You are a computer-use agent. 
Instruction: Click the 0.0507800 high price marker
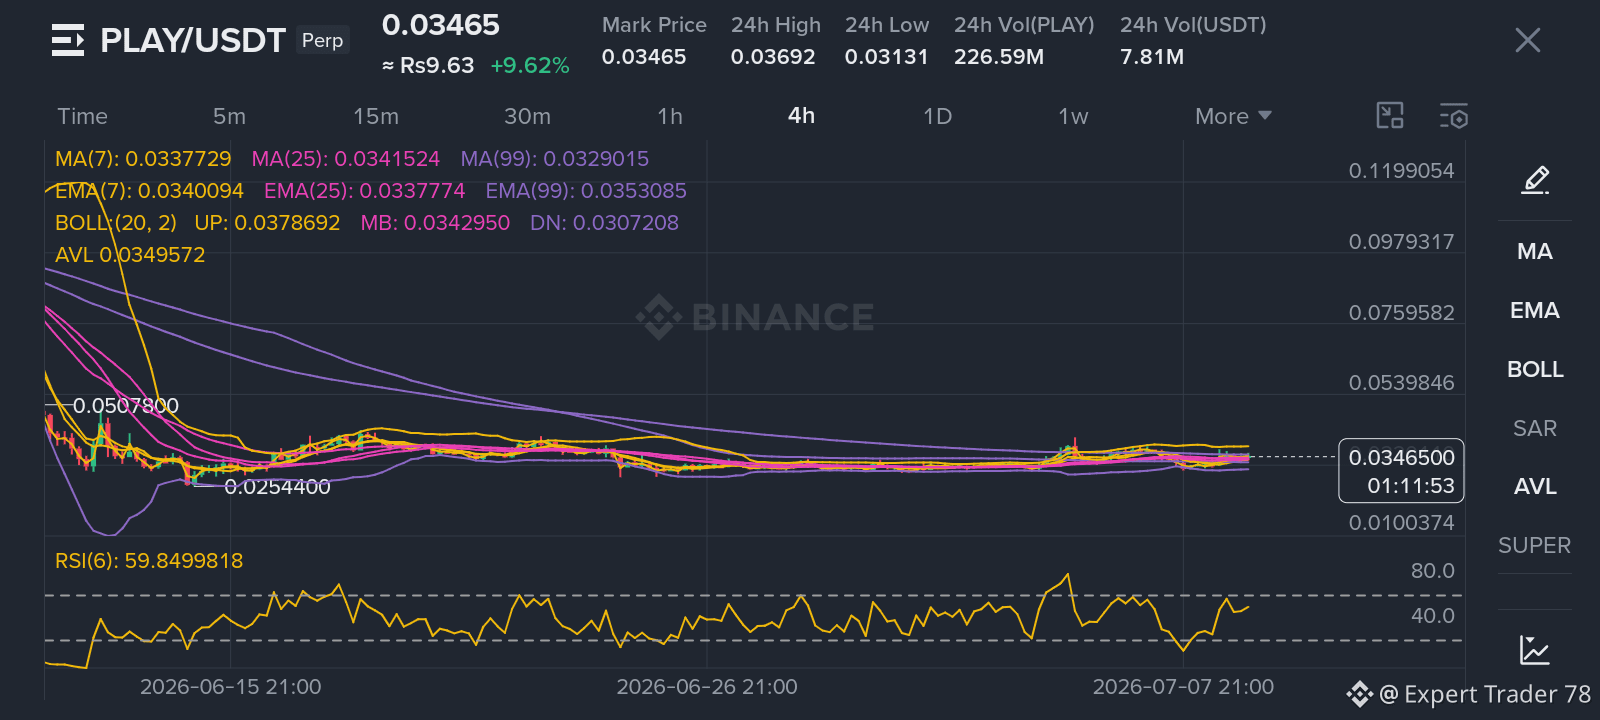click(x=126, y=406)
